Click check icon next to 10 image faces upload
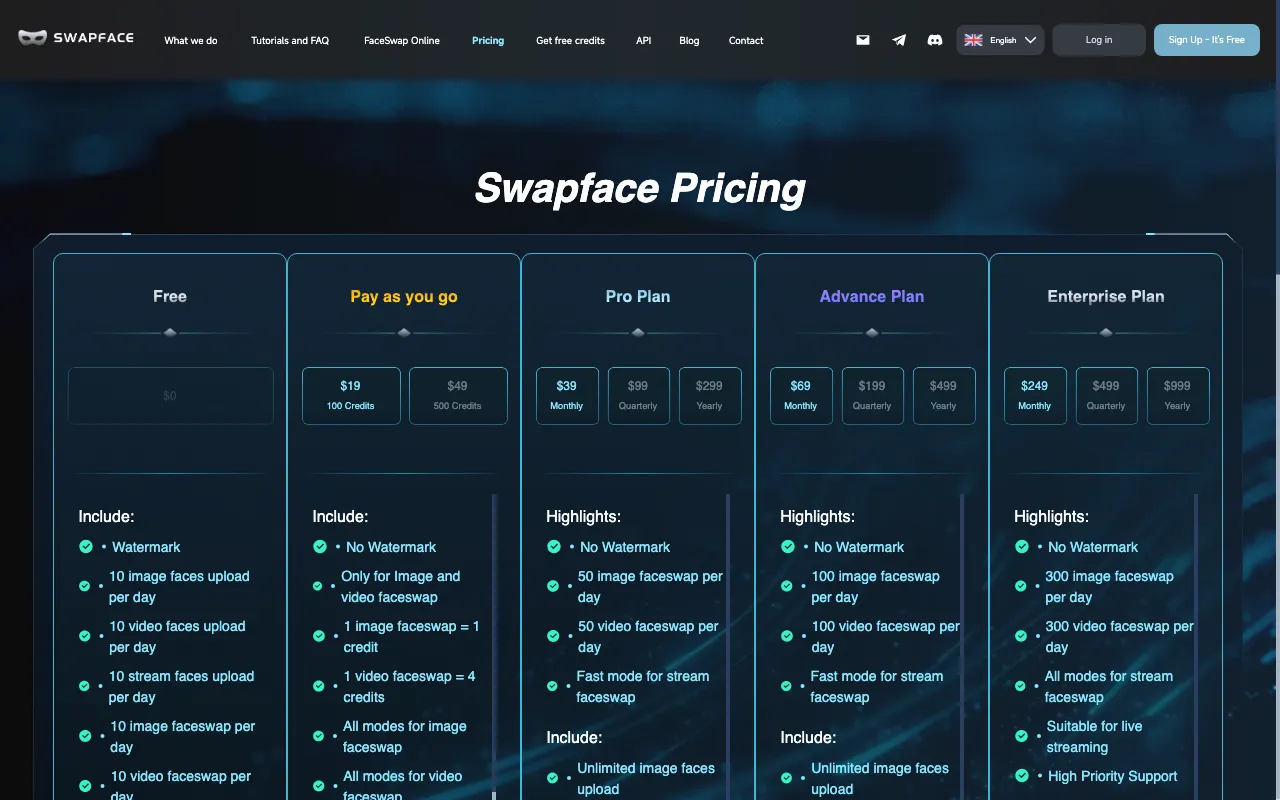This screenshot has height=800, width=1280. click(x=85, y=586)
